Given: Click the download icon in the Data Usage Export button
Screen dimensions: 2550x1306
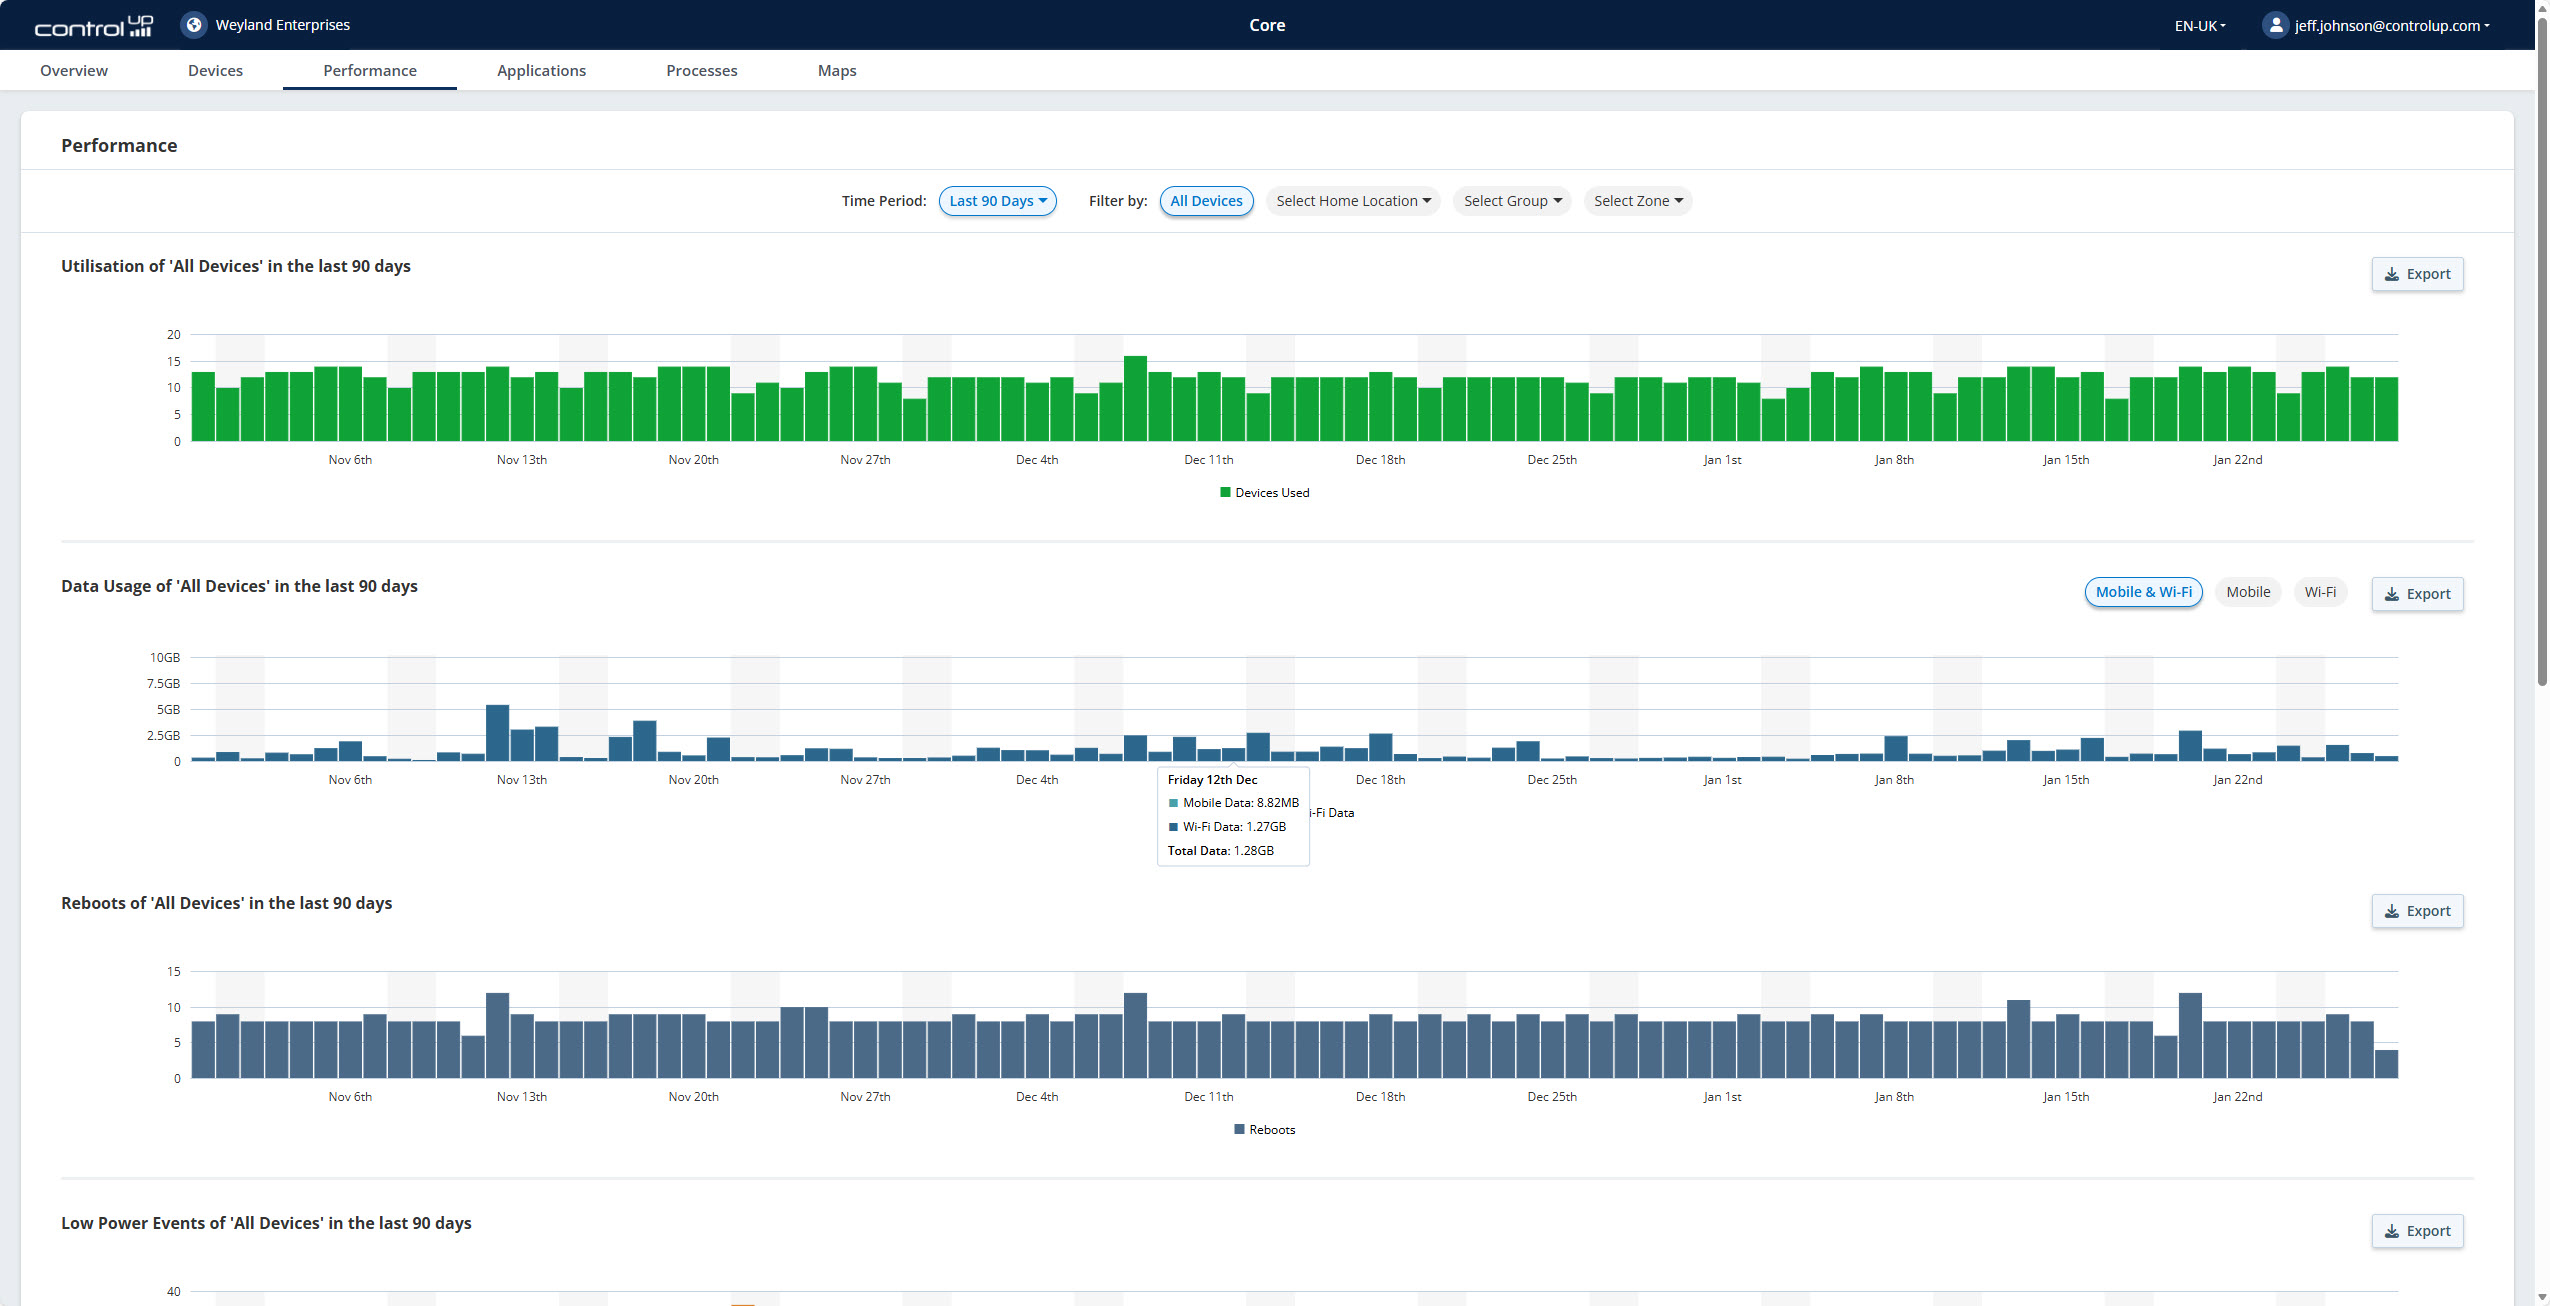Looking at the screenshot, I should pos(2391,594).
